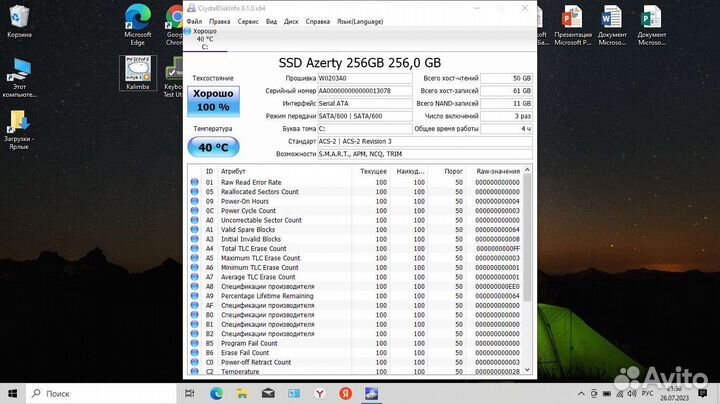Click the Атрибут column header
The width and height of the screenshot is (720, 404).
click(x=285, y=171)
